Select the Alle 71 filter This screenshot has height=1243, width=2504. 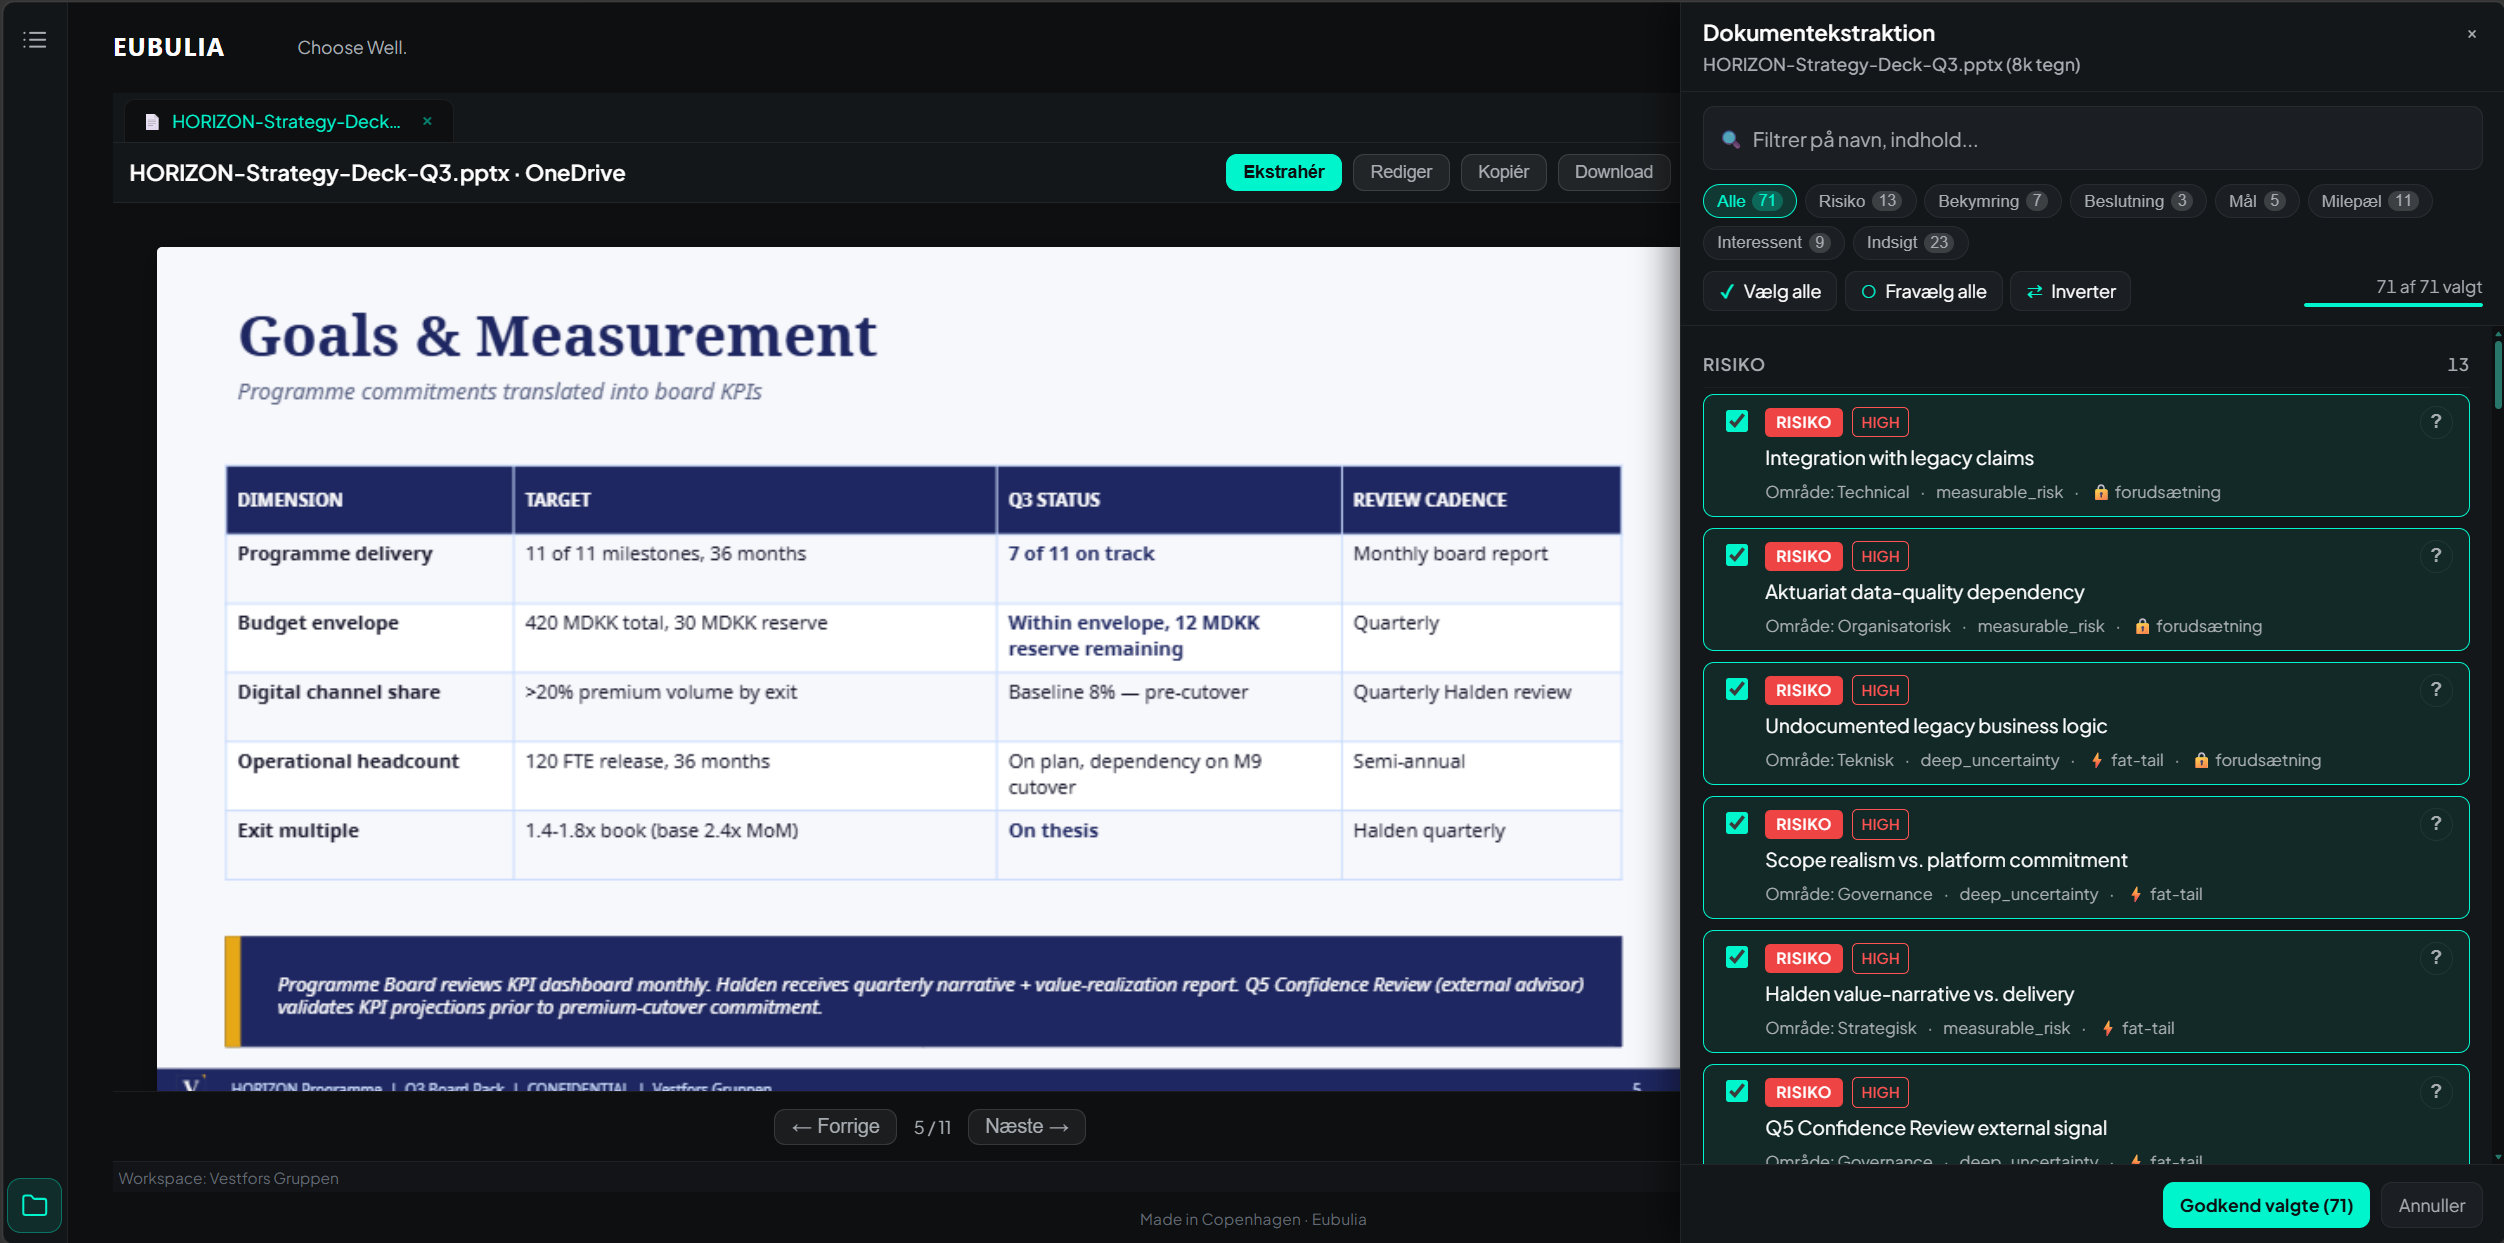point(1749,201)
